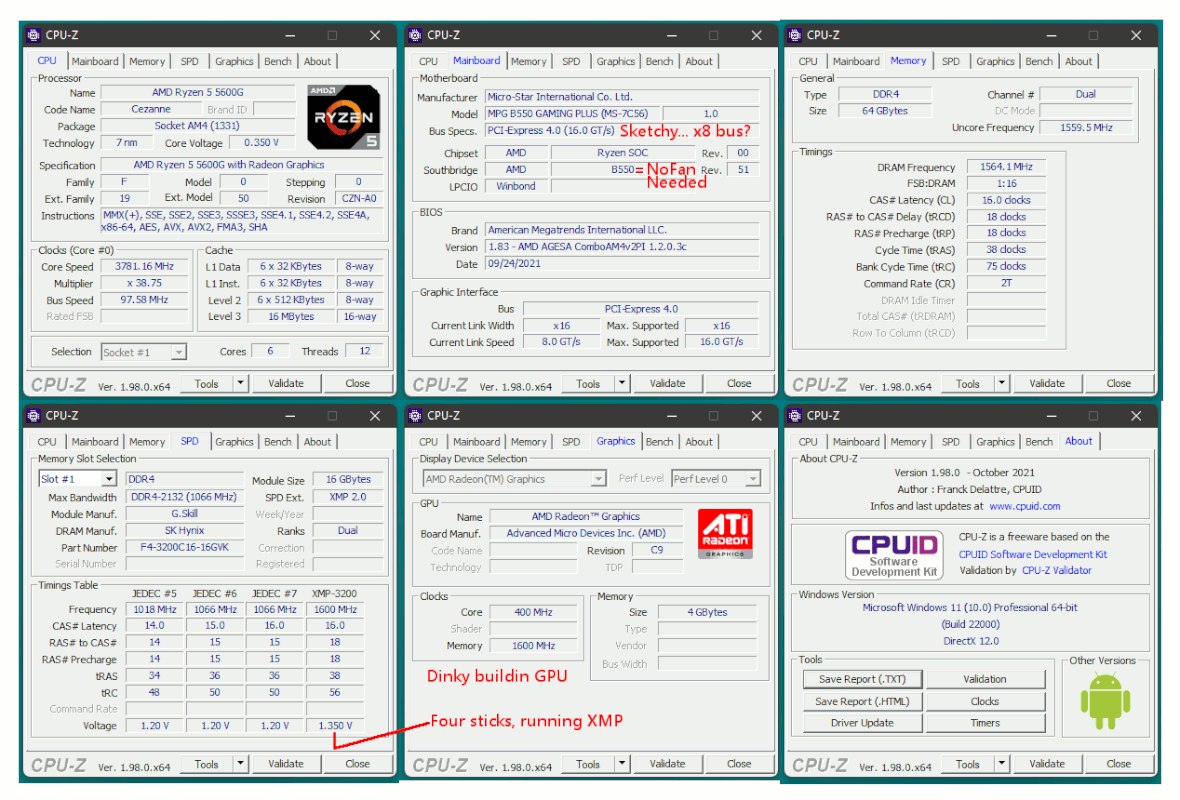
Task: Click the Module Manuf. value G.Skill
Action: 184,514
